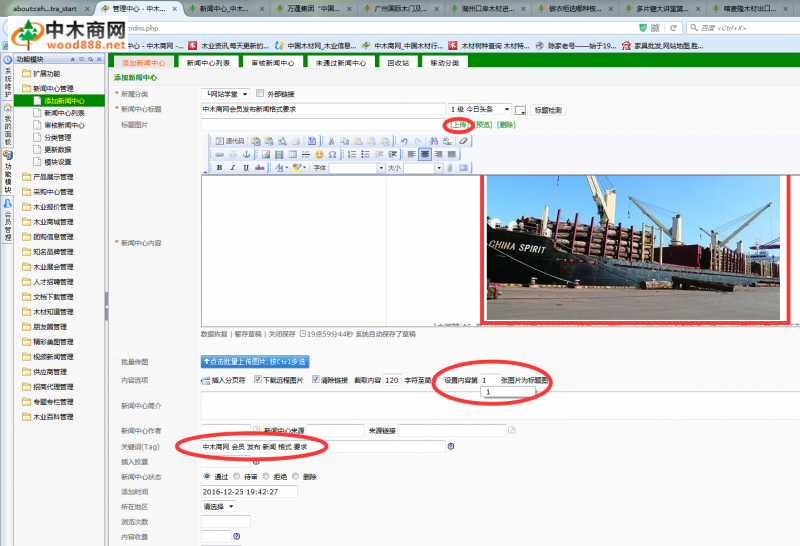Open the highlight color dropdown arrow
Viewport: 800px width, 546px height.
(305, 167)
